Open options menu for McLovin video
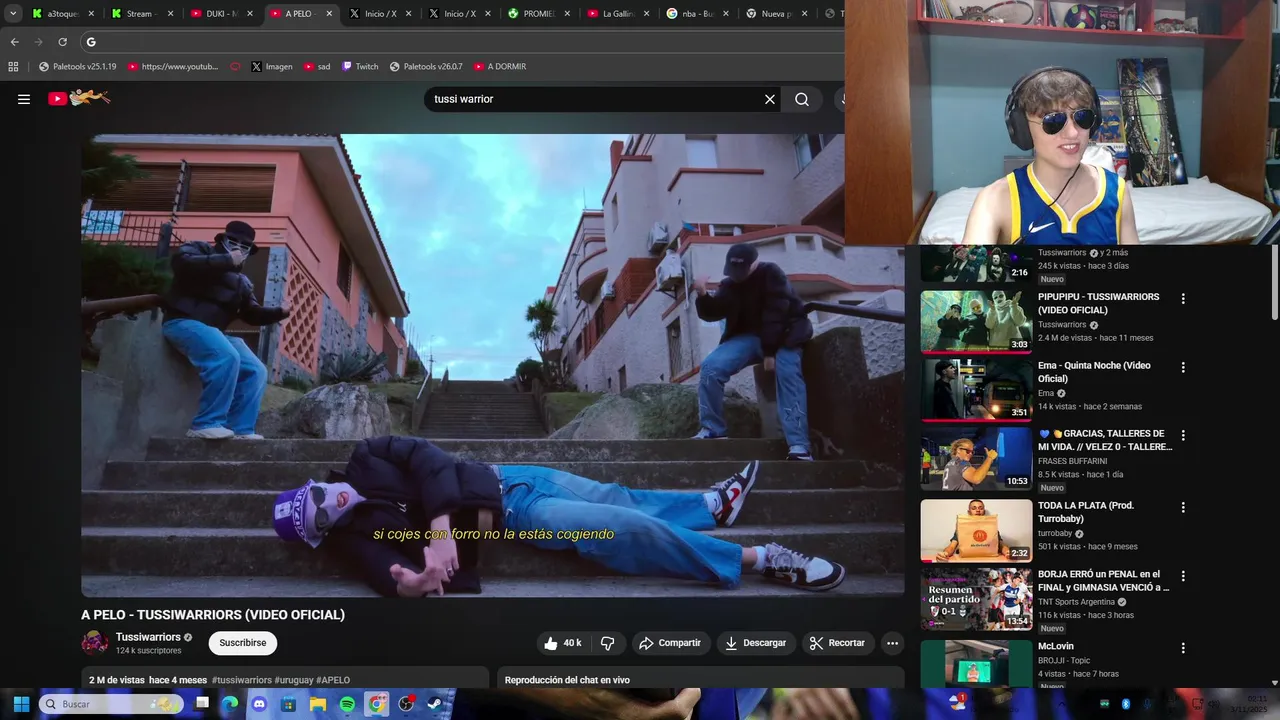1280x720 pixels. [x=1183, y=648]
